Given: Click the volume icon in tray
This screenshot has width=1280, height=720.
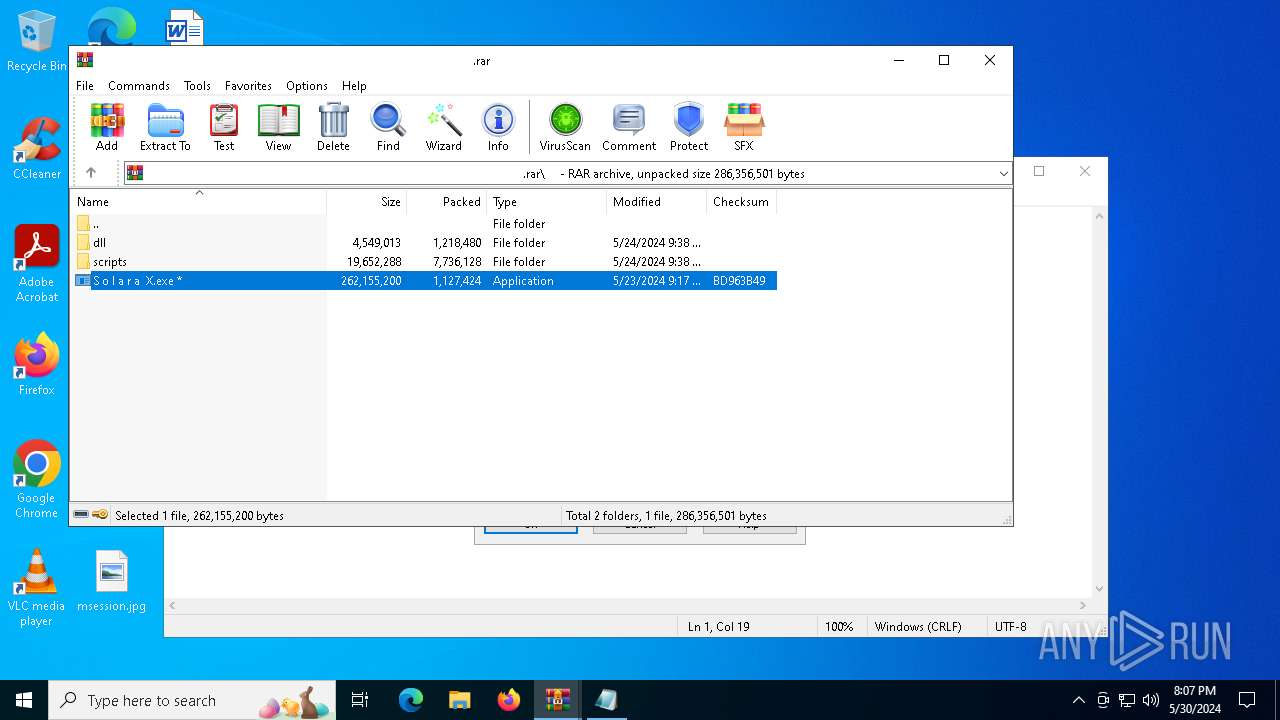Looking at the screenshot, I should click(1151, 700).
